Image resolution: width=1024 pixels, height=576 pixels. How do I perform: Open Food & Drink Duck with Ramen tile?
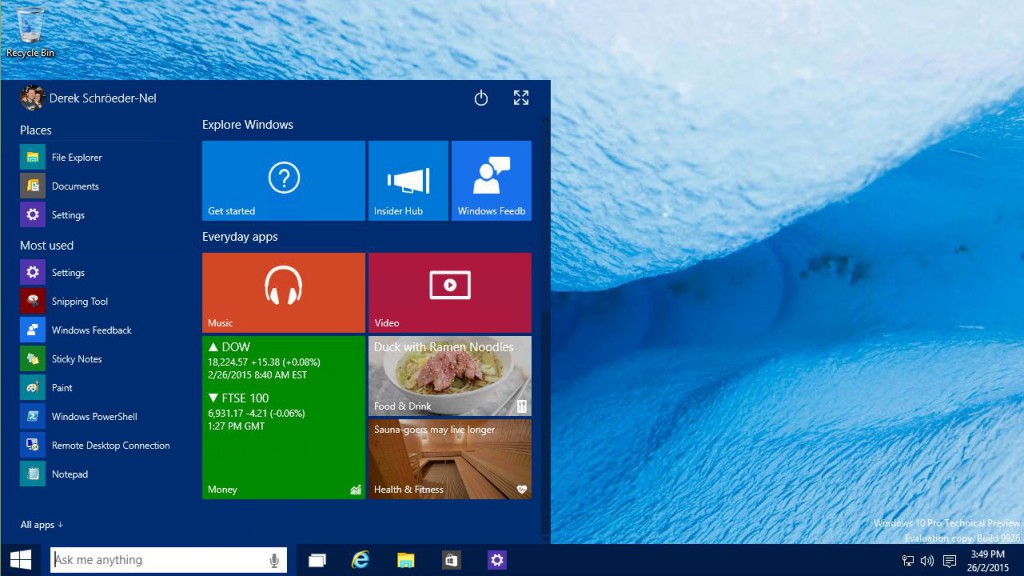[x=450, y=376]
